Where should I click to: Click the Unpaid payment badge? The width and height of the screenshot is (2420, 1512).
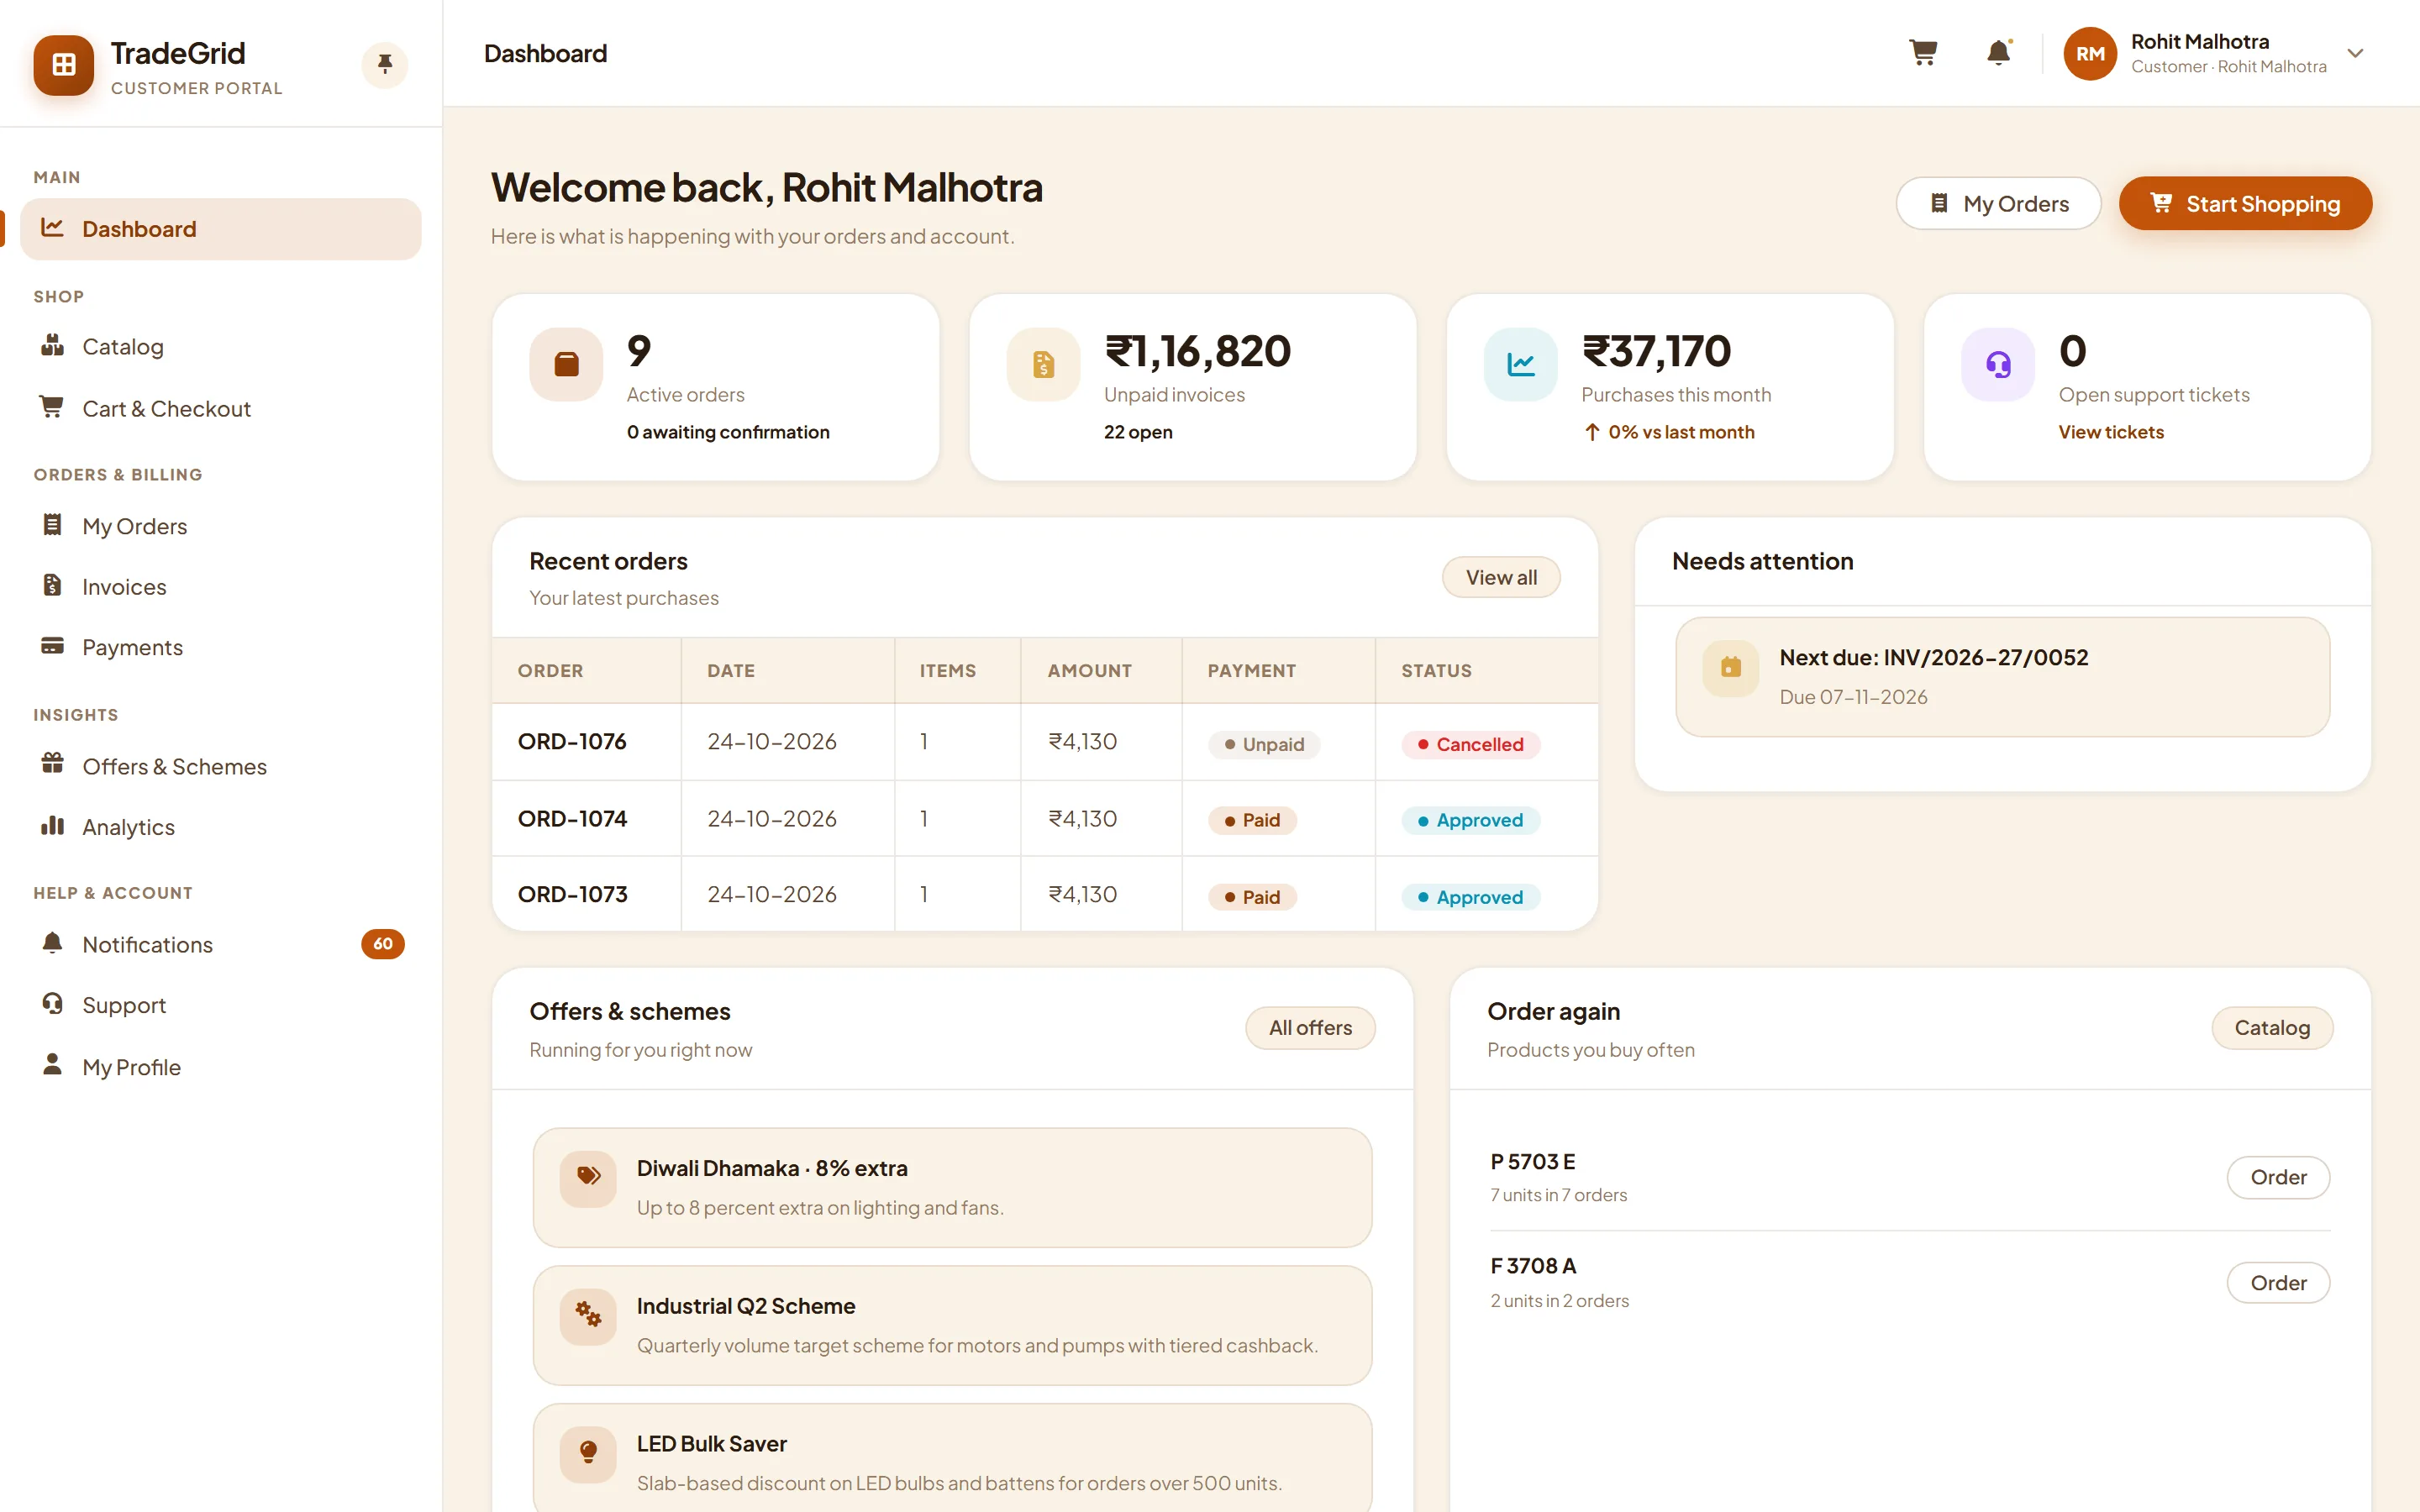1263,744
